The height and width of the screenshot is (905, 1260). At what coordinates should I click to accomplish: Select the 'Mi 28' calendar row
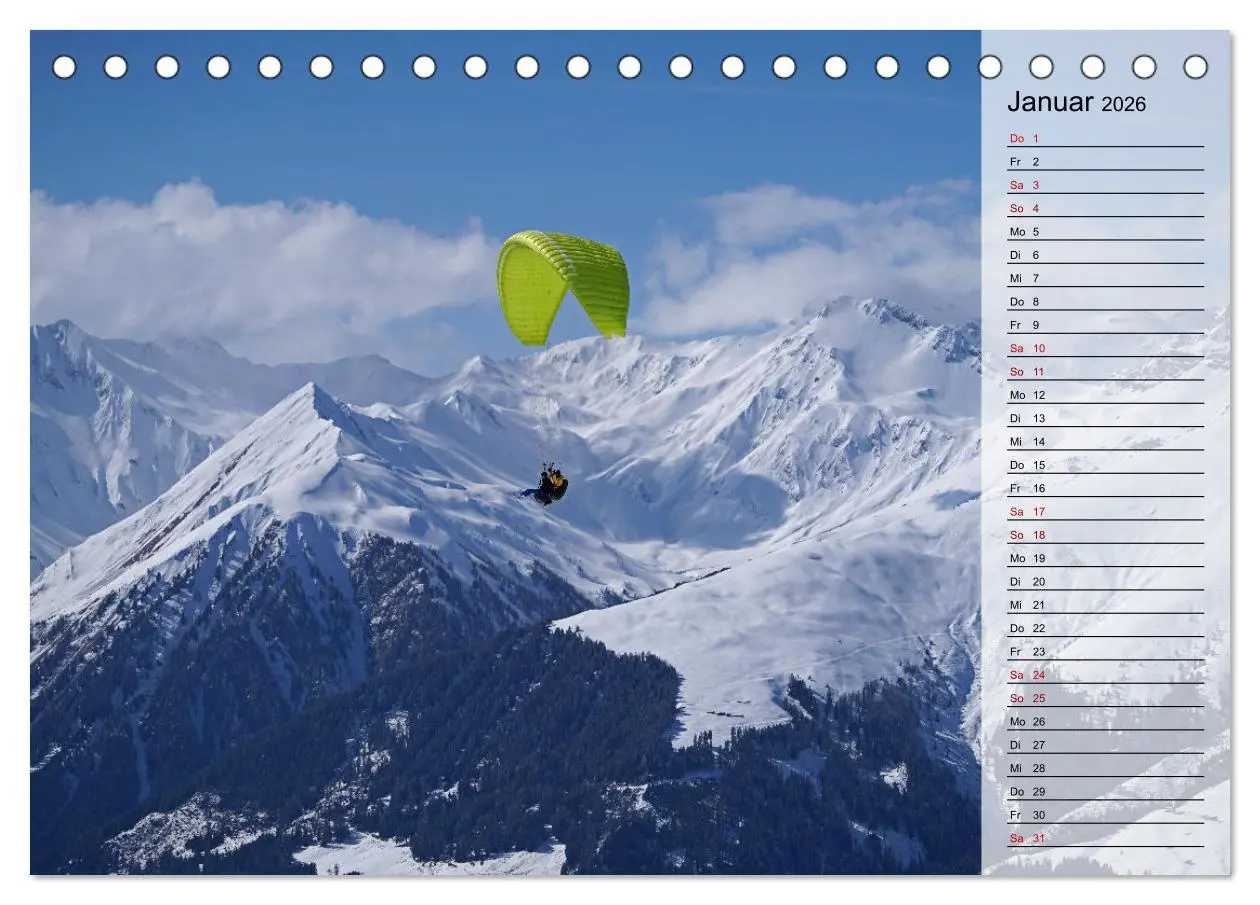tap(1105, 768)
